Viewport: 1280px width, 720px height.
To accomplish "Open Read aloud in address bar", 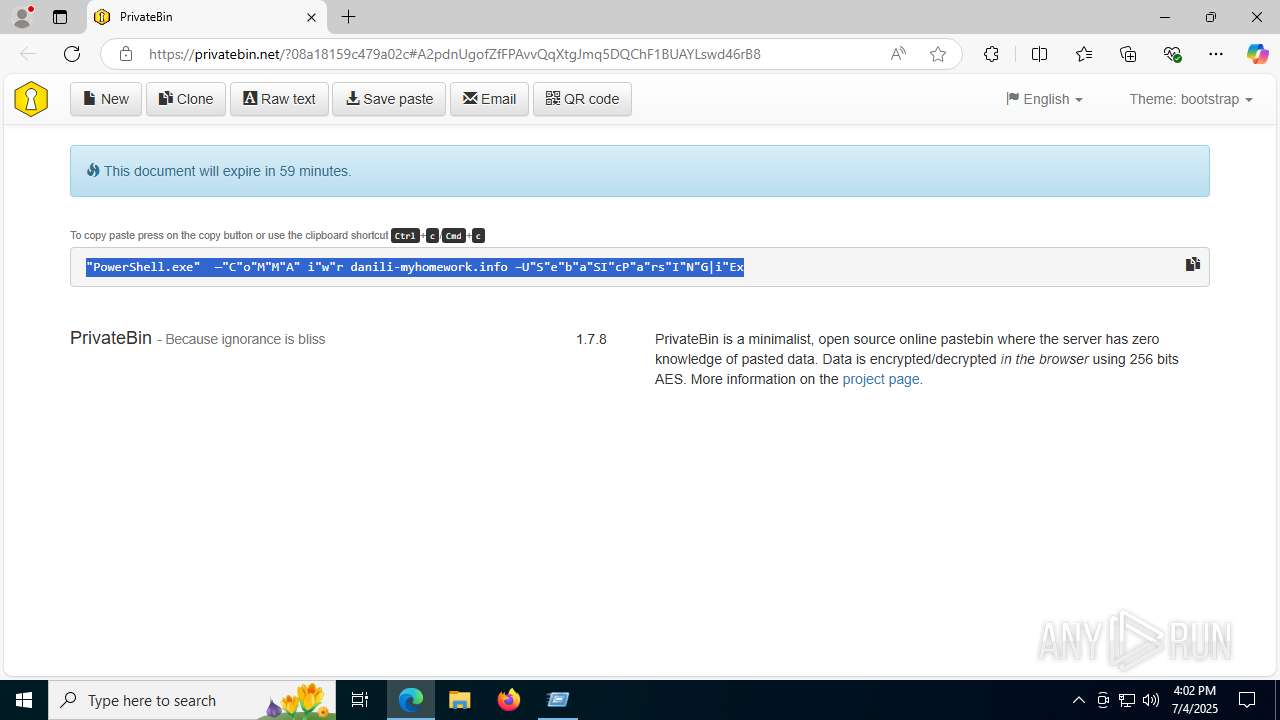I will pos(898,54).
